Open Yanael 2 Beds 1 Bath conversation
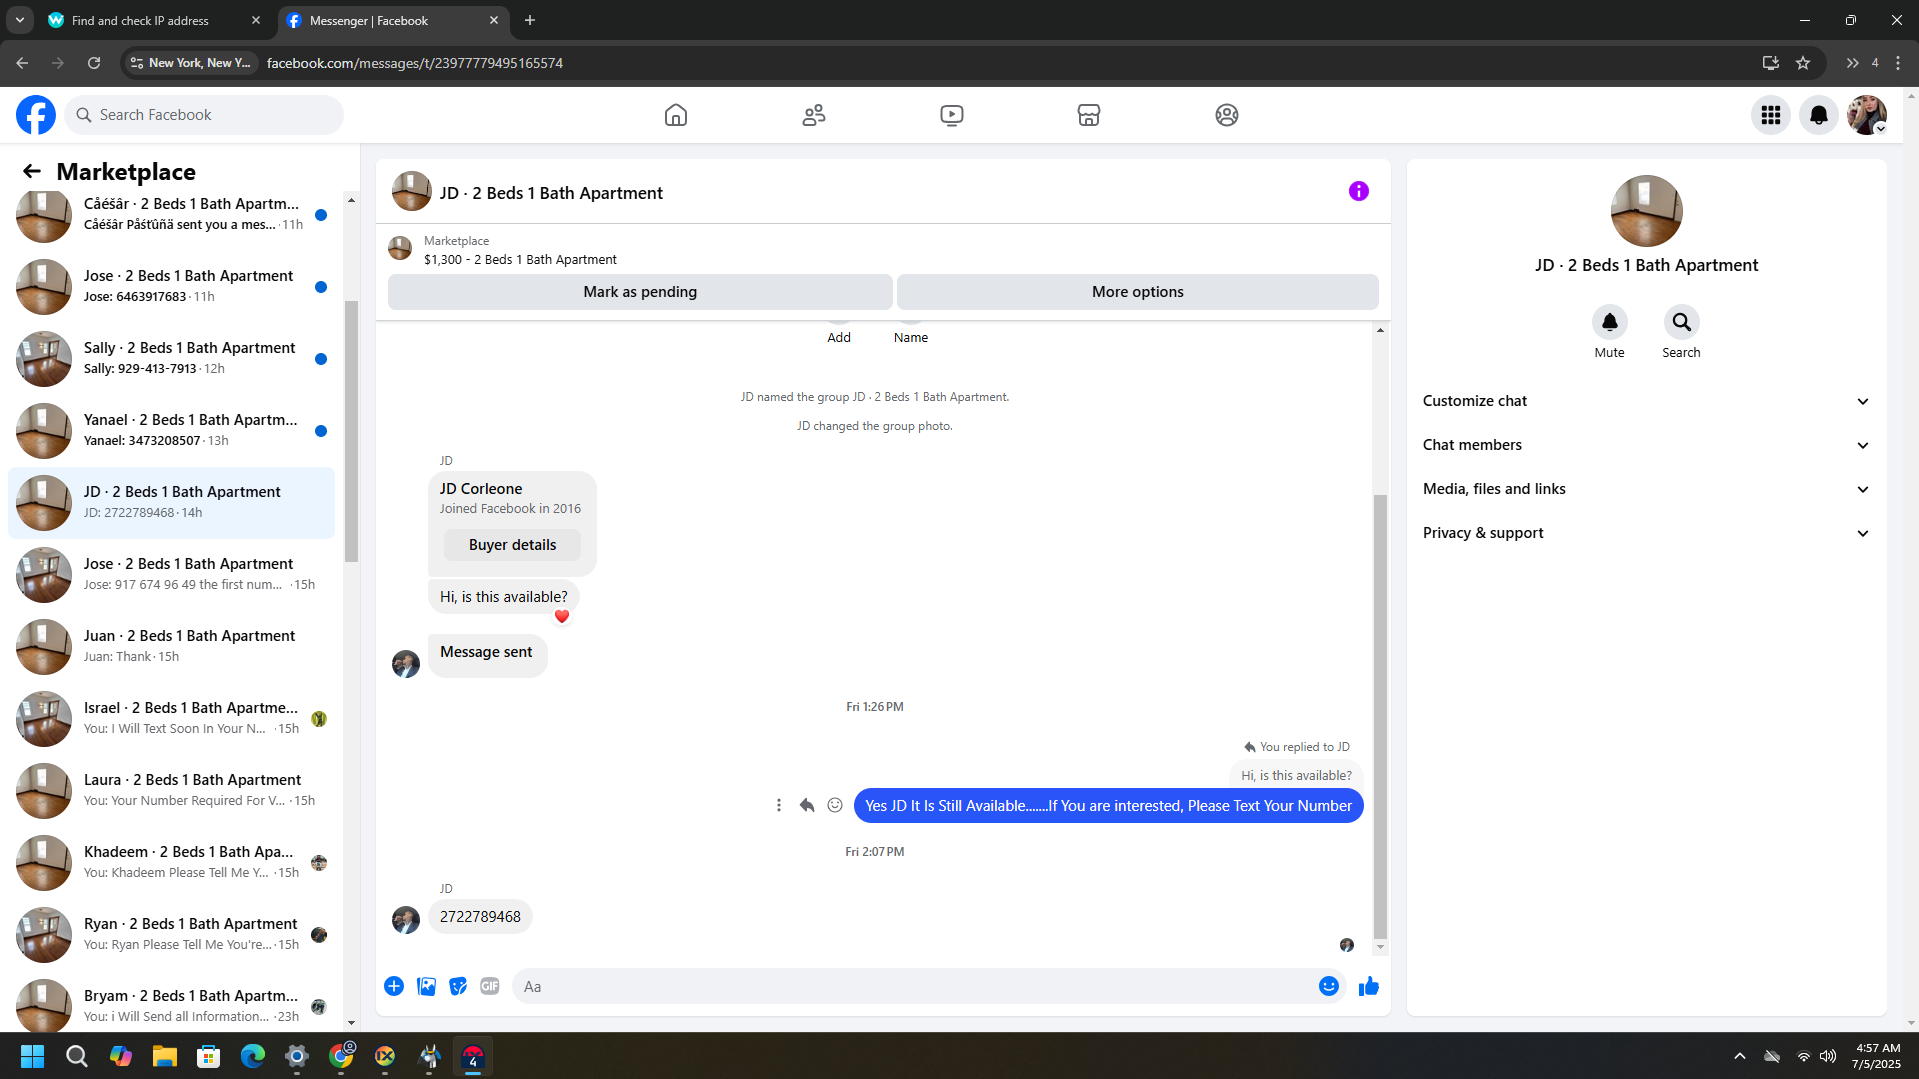Screen dimensions: 1919x1079 tap(172, 430)
